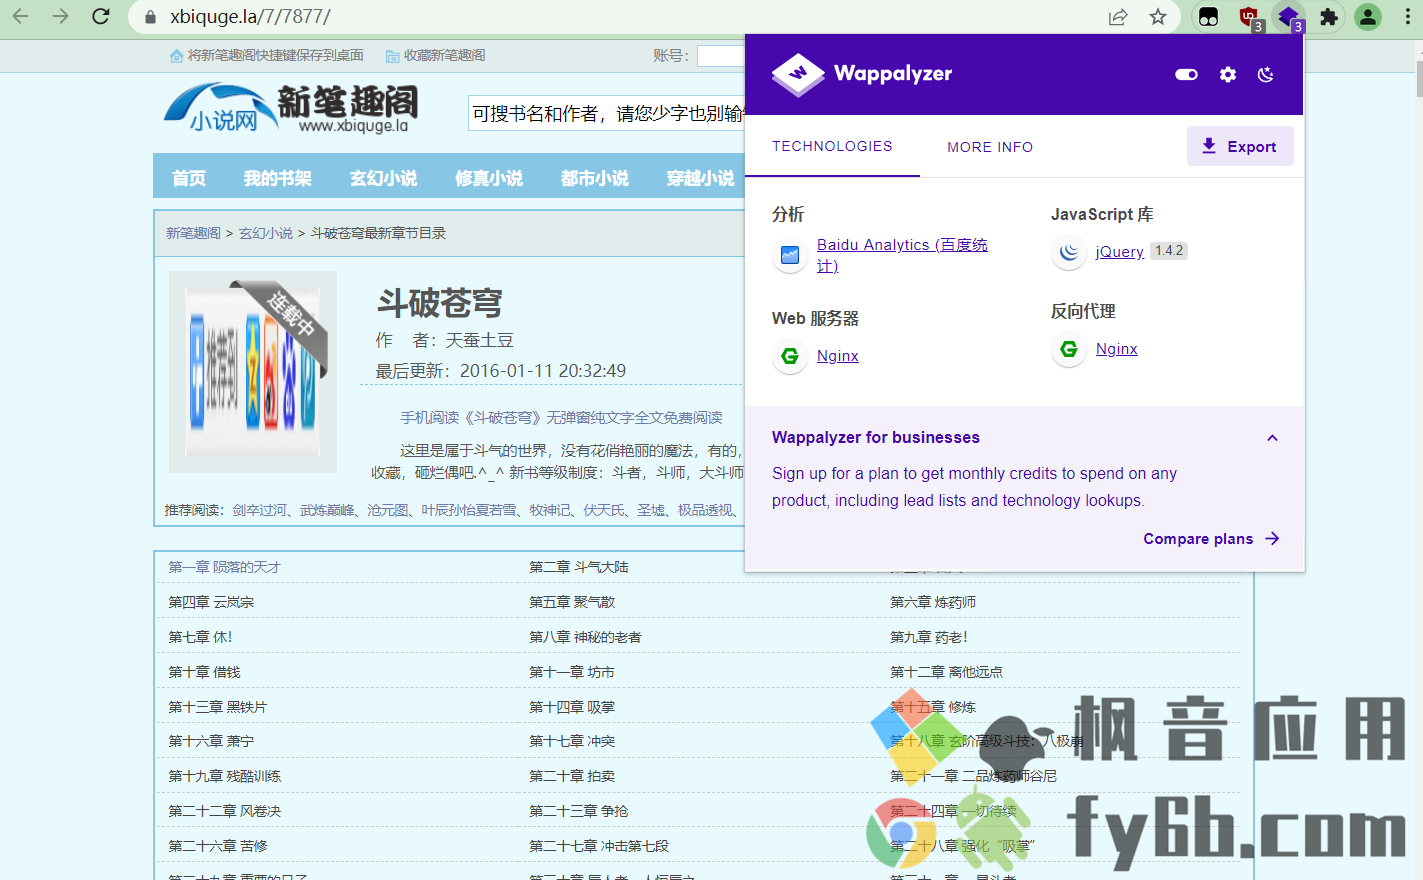Click the site address in the URL bar
This screenshot has width=1423, height=880.
[251, 17]
